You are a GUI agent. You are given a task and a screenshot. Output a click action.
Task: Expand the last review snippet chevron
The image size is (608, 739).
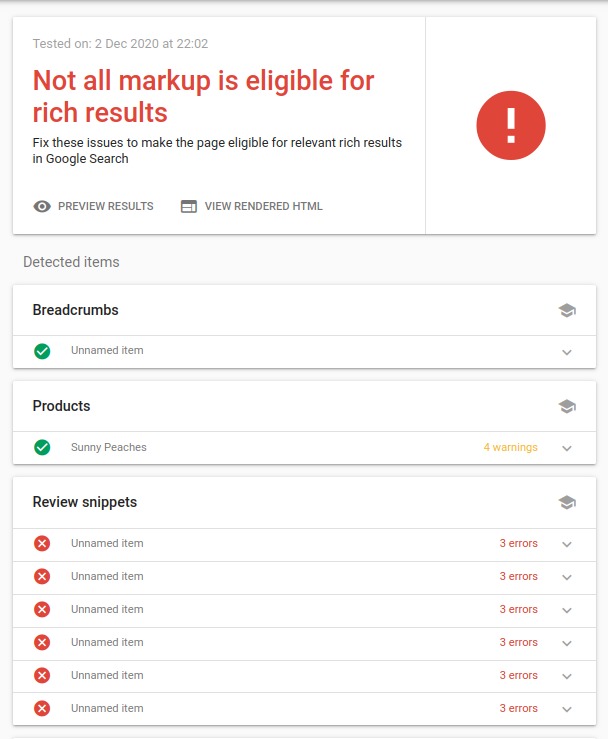[x=567, y=709]
